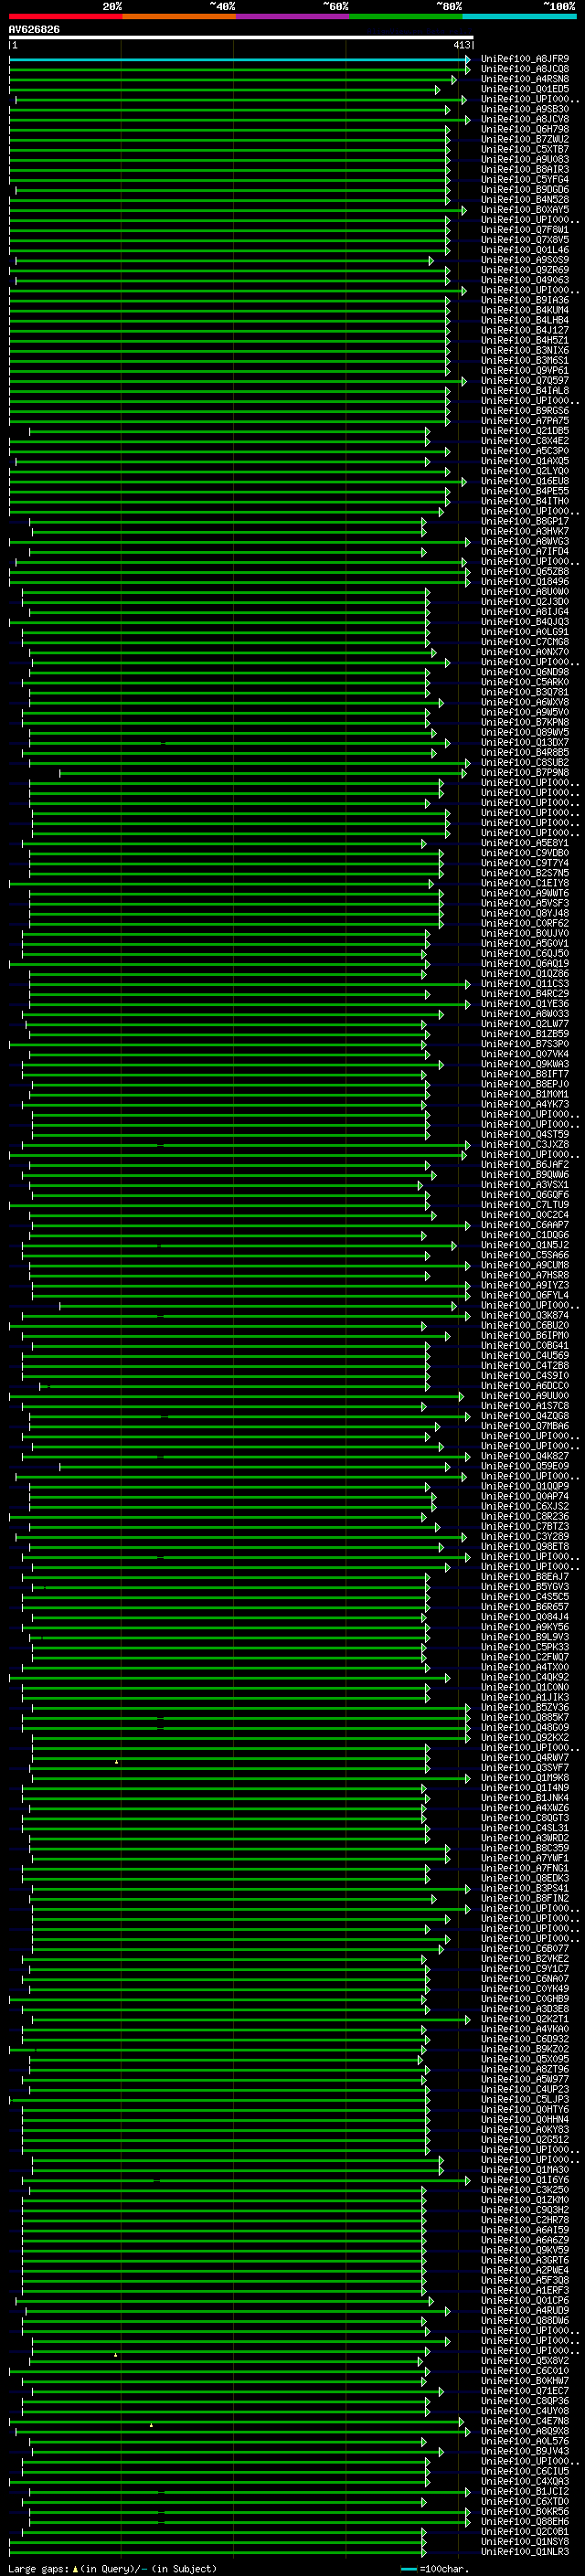Select label UniRef100_C4U569
The width and height of the screenshot is (585, 2576).
(525, 1355)
